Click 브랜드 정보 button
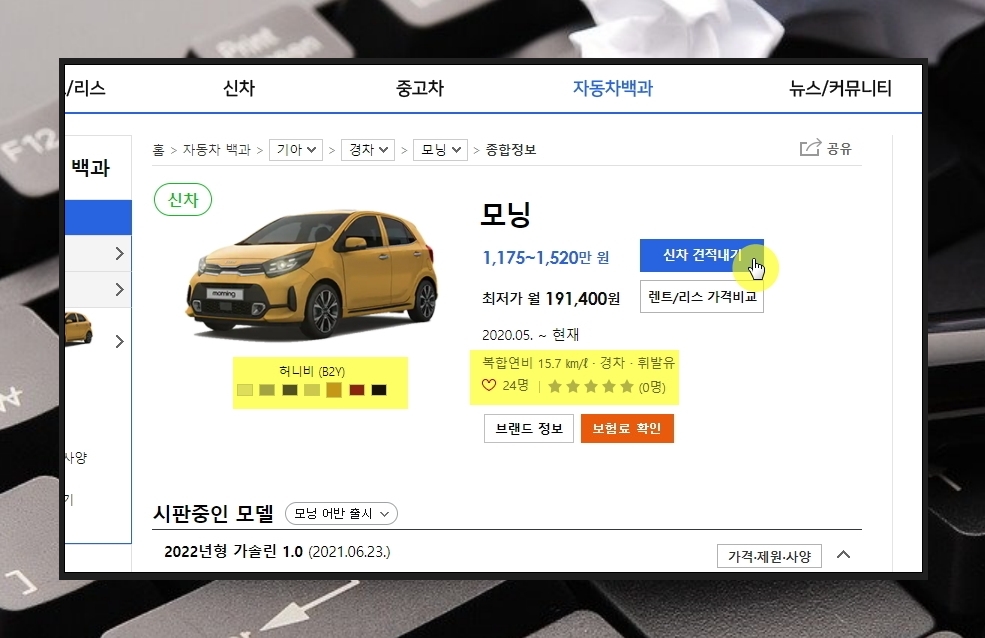This screenshot has width=985, height=638. [529, 428]
